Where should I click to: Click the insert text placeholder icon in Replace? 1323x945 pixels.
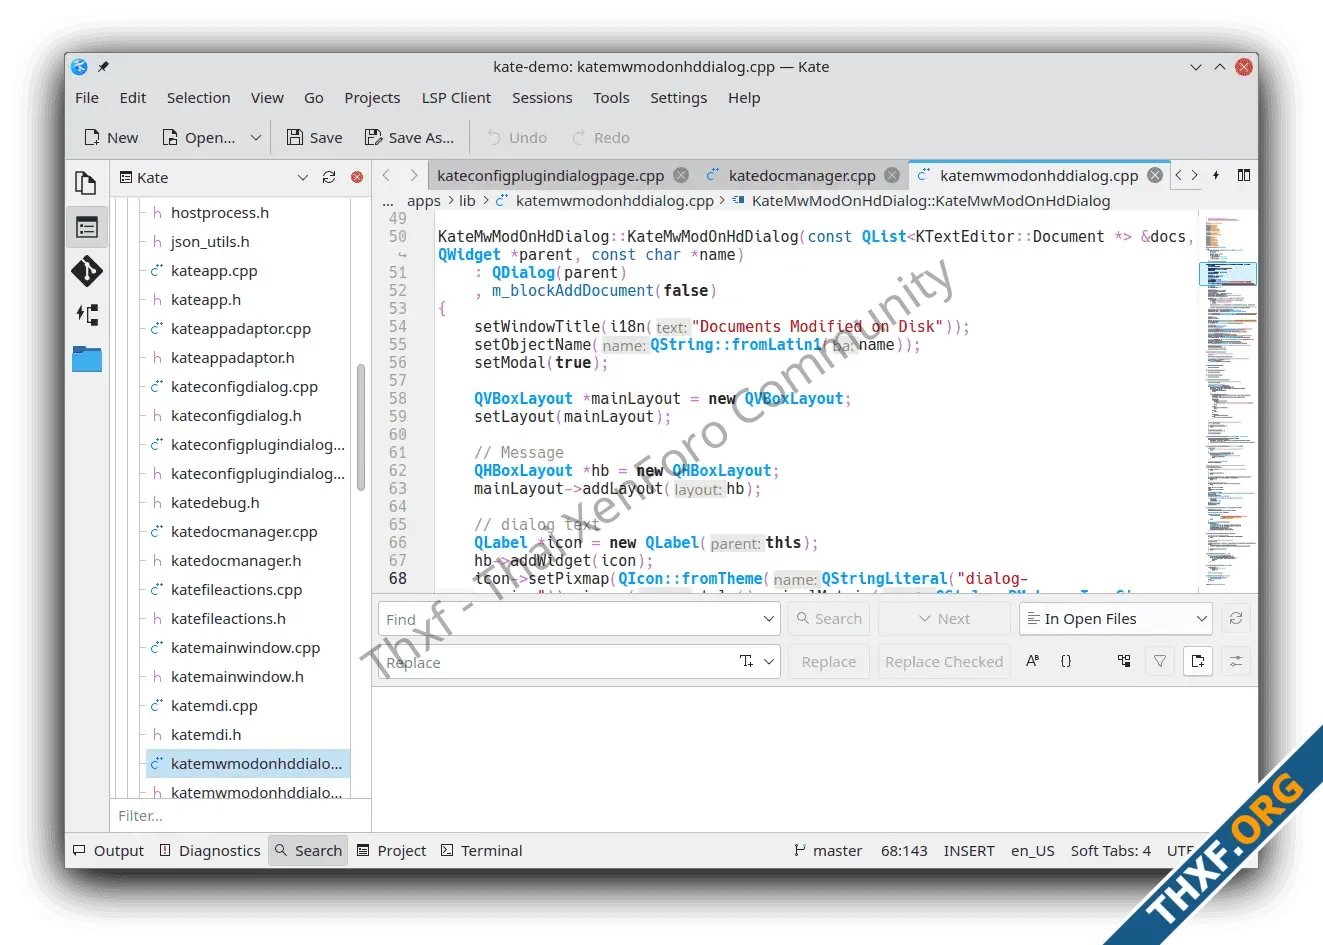click(x=746, y=661)
